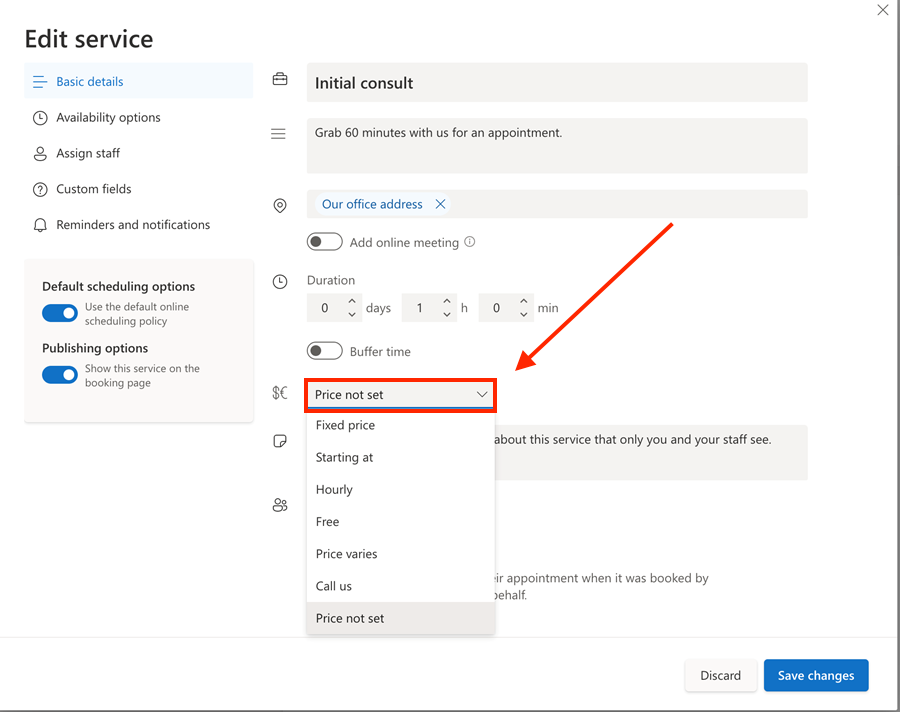Click the hours duration input

point(421,308)
